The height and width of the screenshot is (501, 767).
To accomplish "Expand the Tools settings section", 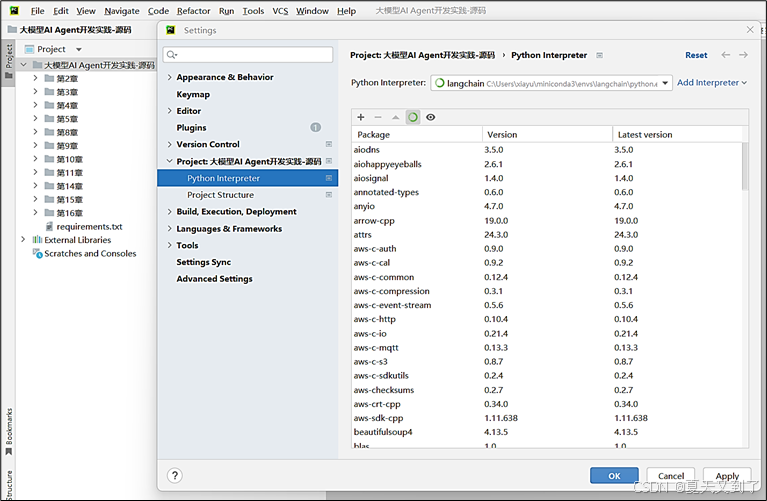I will (x=170, y=245).
